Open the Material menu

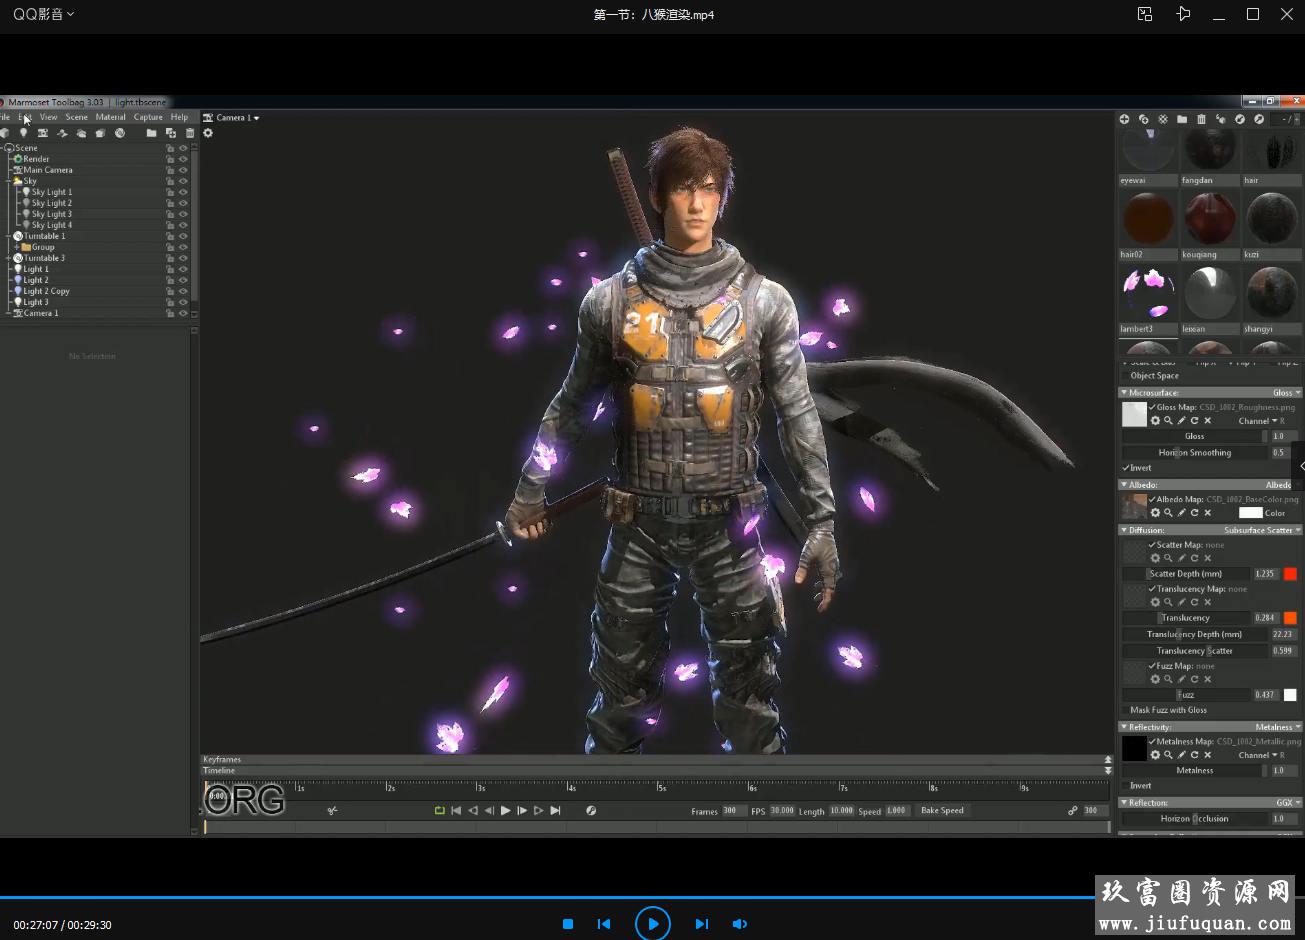pyautogui.click(x=110, y=117)
